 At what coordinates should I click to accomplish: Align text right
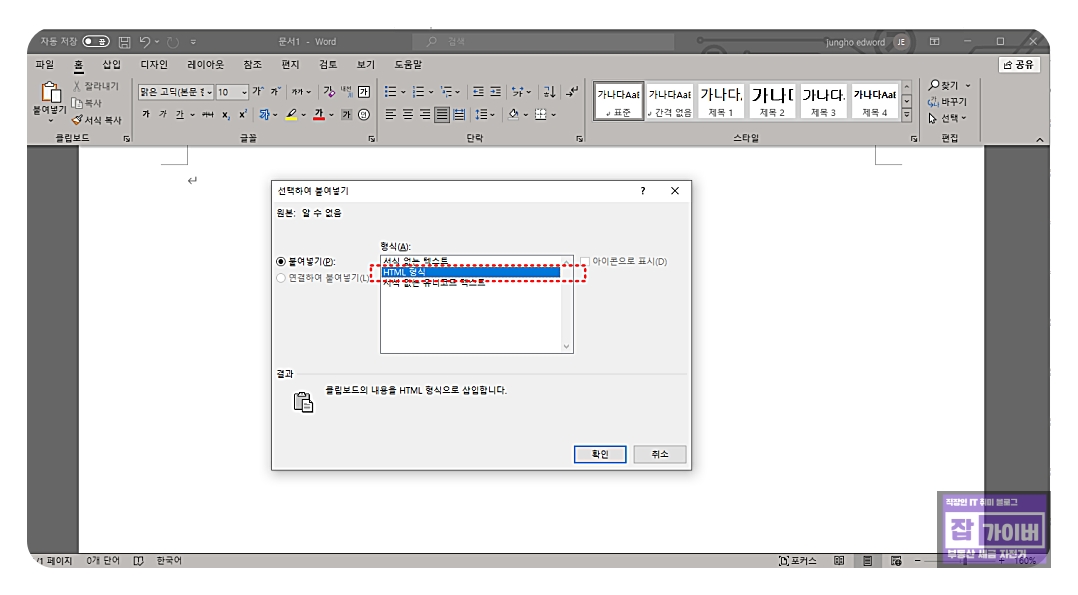[x=425, y=114]
